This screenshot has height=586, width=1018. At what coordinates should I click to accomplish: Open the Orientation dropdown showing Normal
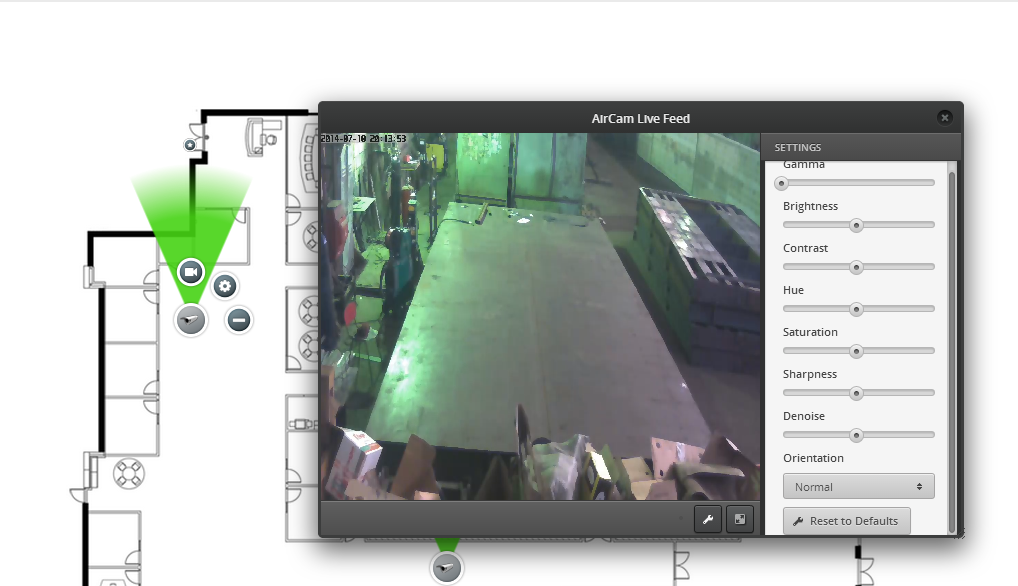(858, 487)
